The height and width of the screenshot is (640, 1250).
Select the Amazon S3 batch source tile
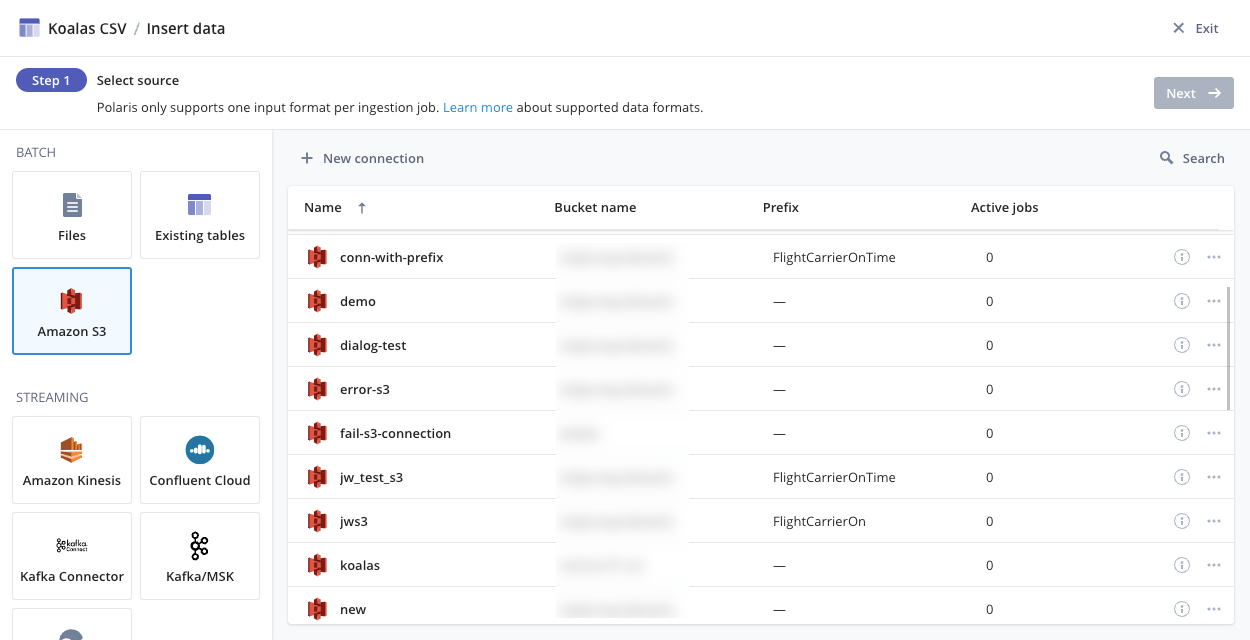coord(71,310)
